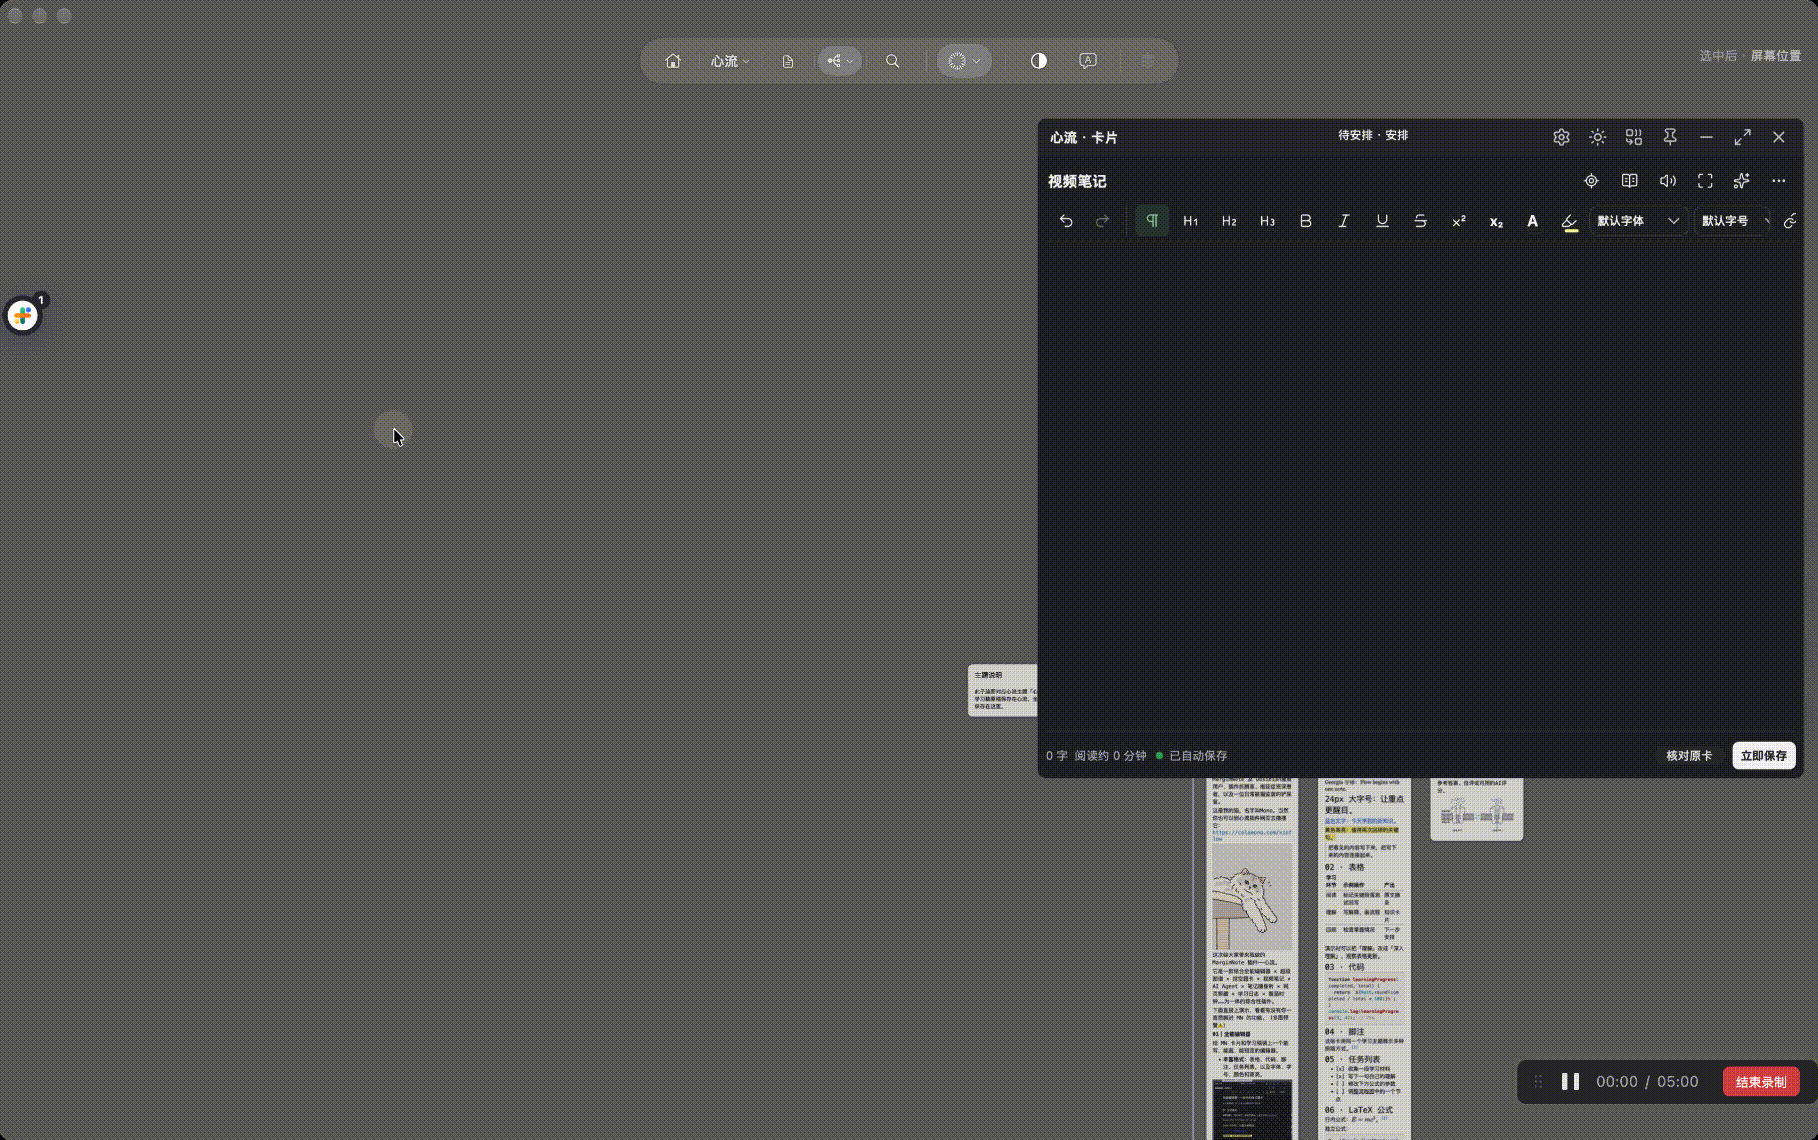Toggle brightness sun icon in card window
This screenshot has width=1818, height=1140.
1598,137
